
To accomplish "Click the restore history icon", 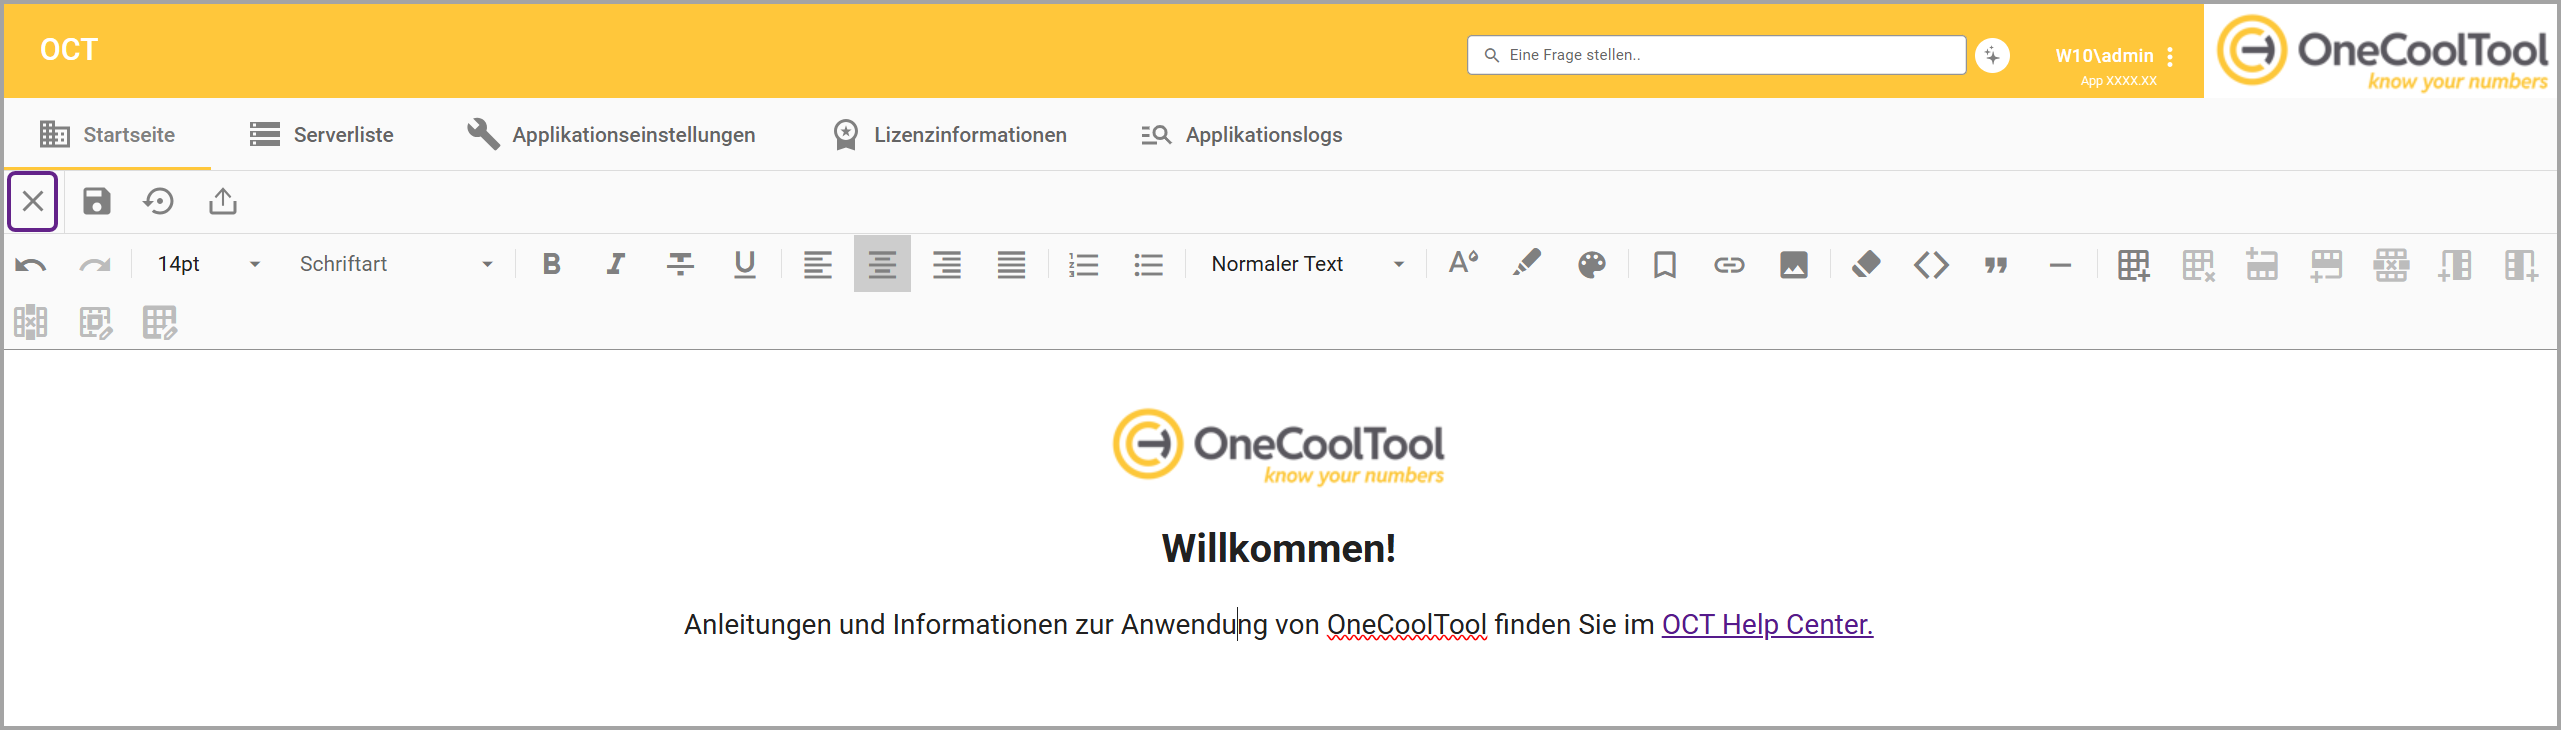I will [x=159, y=202].
